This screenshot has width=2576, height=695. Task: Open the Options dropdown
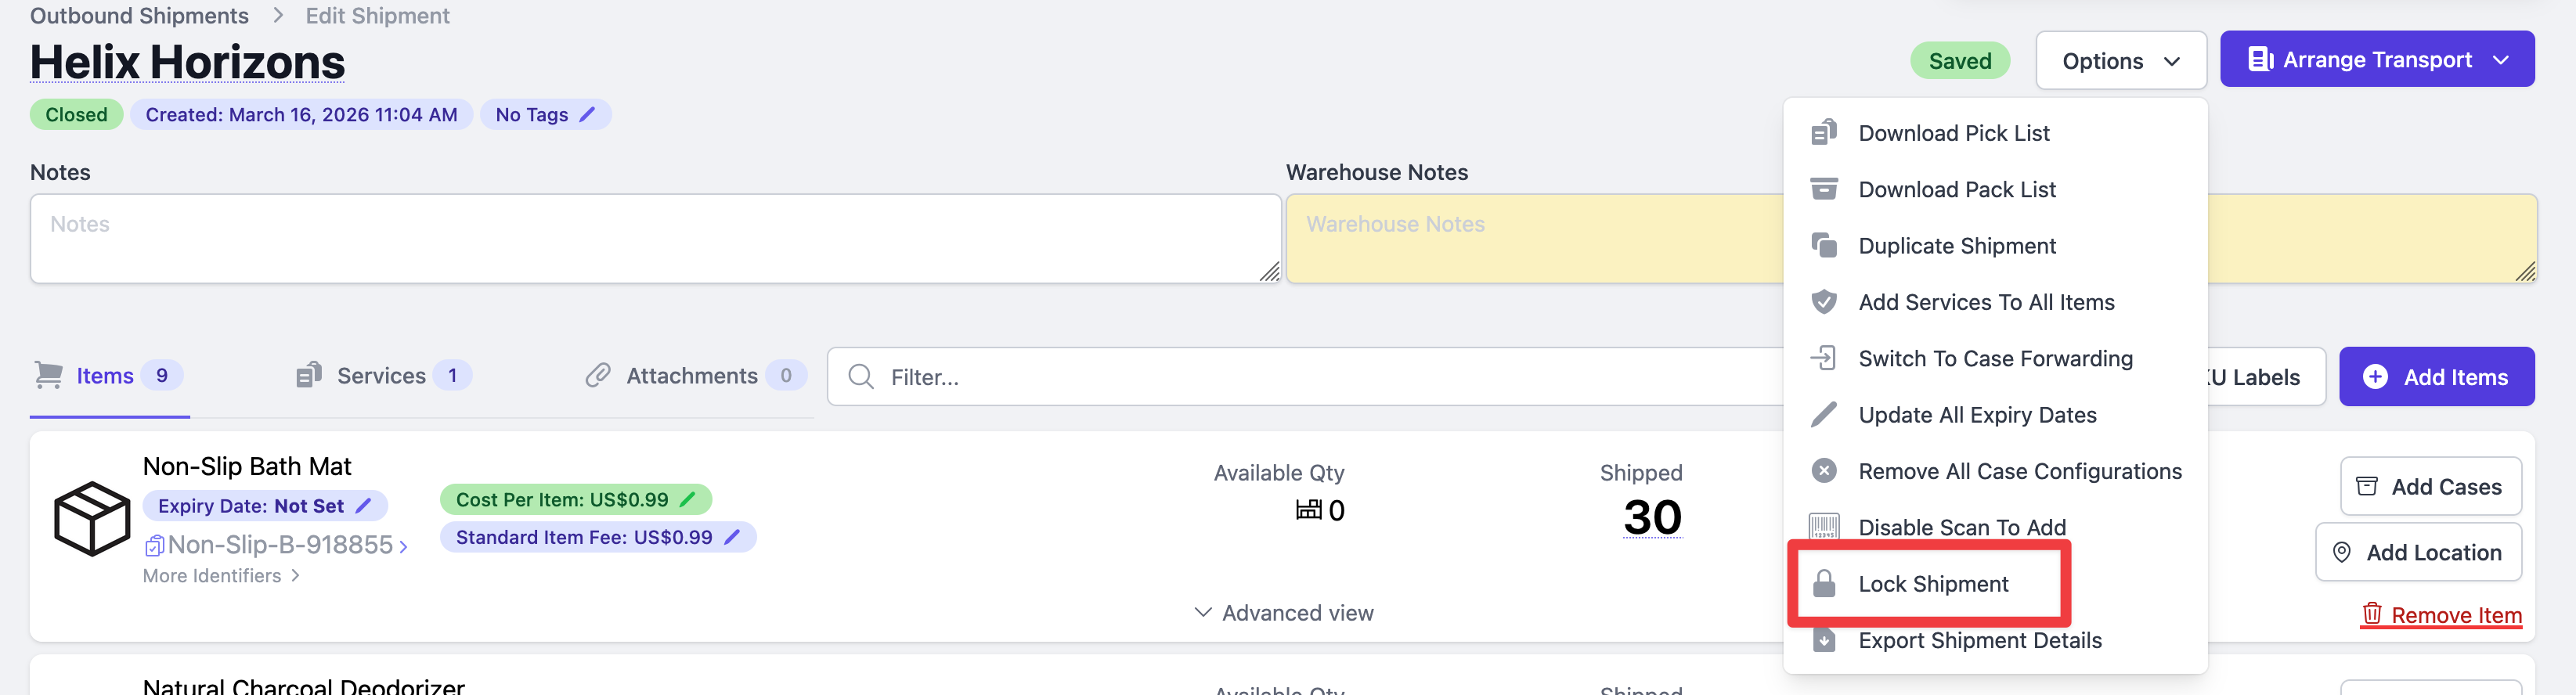pyautogui.click(x=2120, y=61)
